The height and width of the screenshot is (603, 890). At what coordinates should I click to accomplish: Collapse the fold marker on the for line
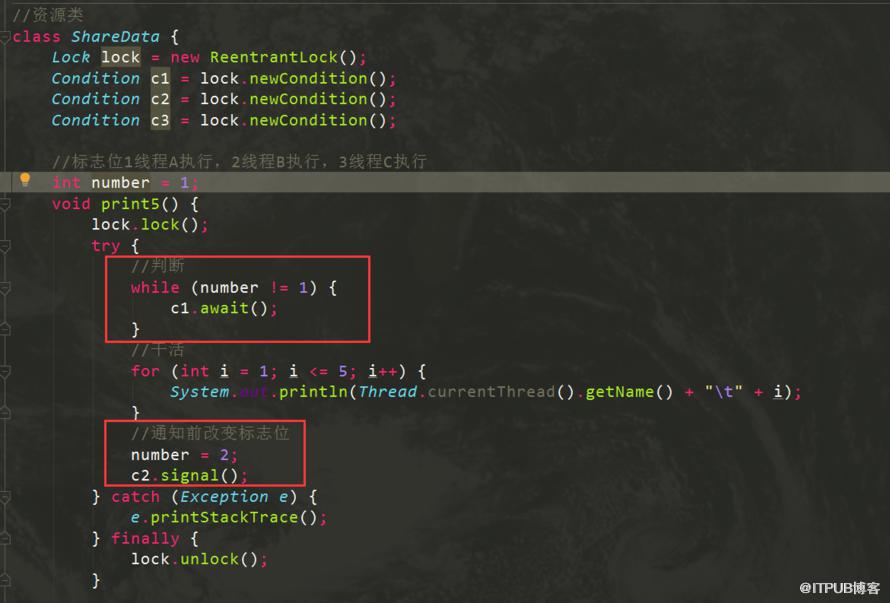(x=5, y=372)
